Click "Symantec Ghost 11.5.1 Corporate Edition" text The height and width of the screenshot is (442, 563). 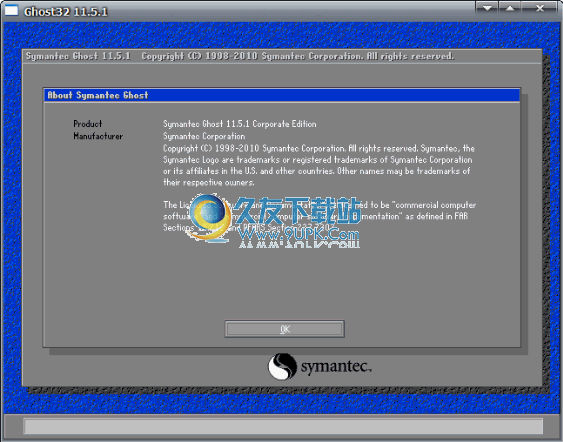pyautogui.click(x=239, y=124)
